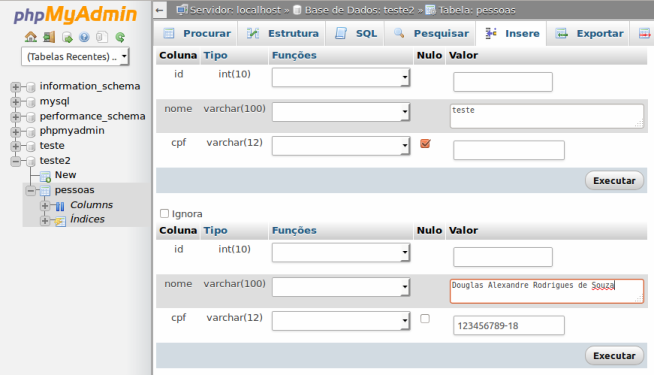The width and height of the screenshot is (654, 375).
Task: Open Tabela: pessoas breadcrumb link
Action: [477, 10]
